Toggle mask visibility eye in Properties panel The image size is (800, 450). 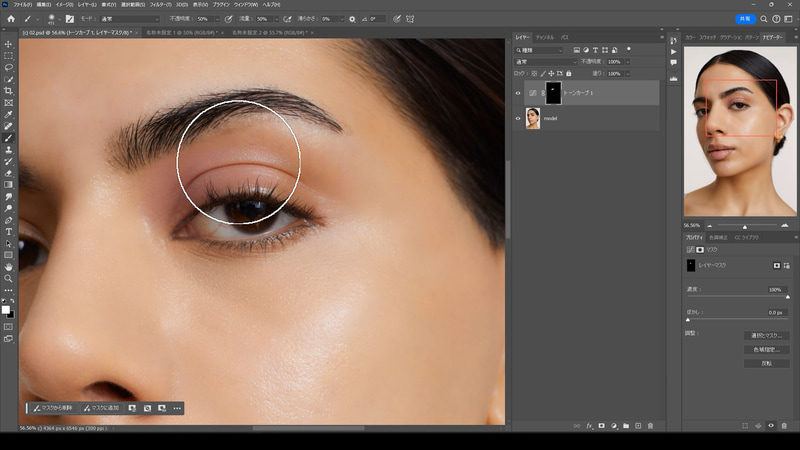[x=771, y=425]
